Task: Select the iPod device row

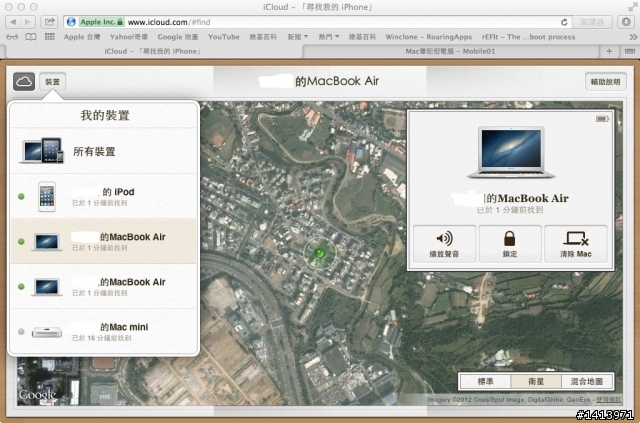Action: point(104,196)
